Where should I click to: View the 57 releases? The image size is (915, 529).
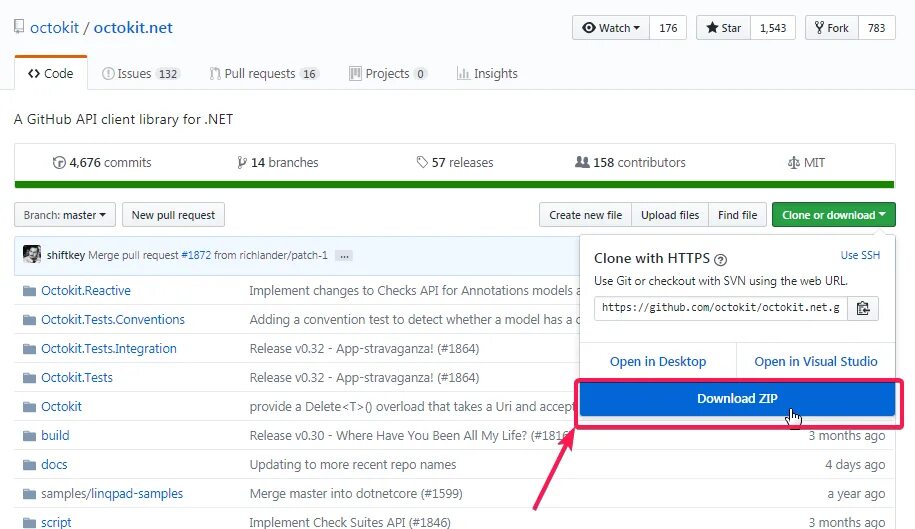click(x=455, y=163)
